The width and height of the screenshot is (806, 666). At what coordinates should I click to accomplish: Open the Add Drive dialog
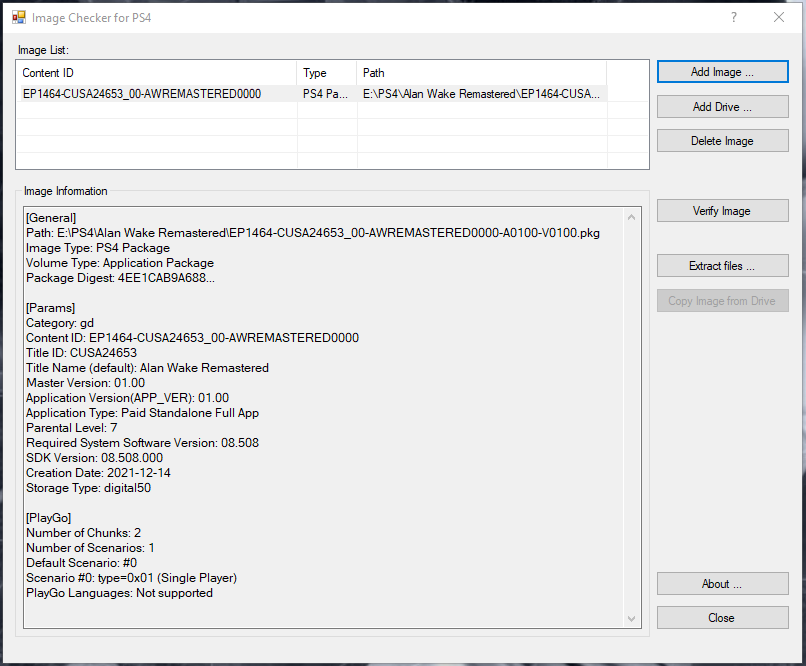722,107
